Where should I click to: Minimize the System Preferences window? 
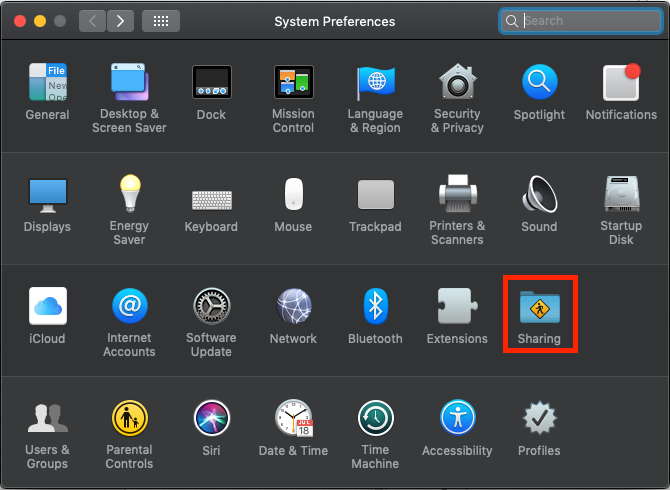(x=40, y=21)
